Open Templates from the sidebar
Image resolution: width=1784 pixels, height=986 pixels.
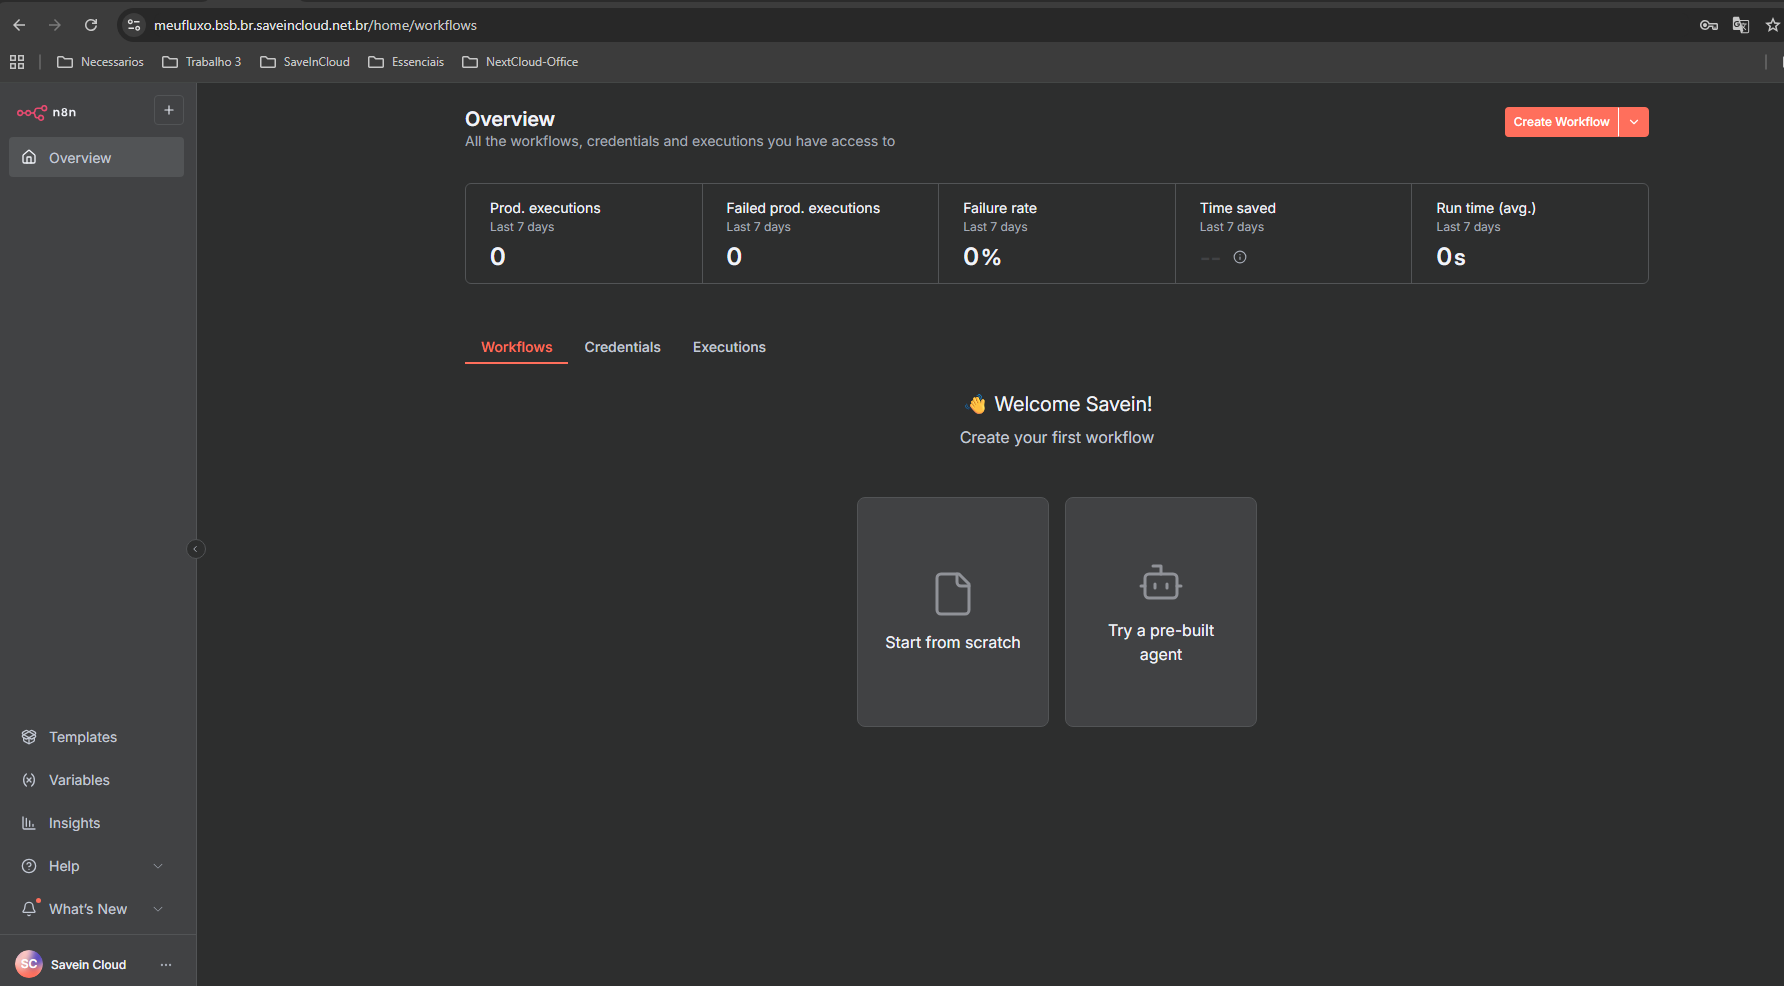[x=83, y=737]
